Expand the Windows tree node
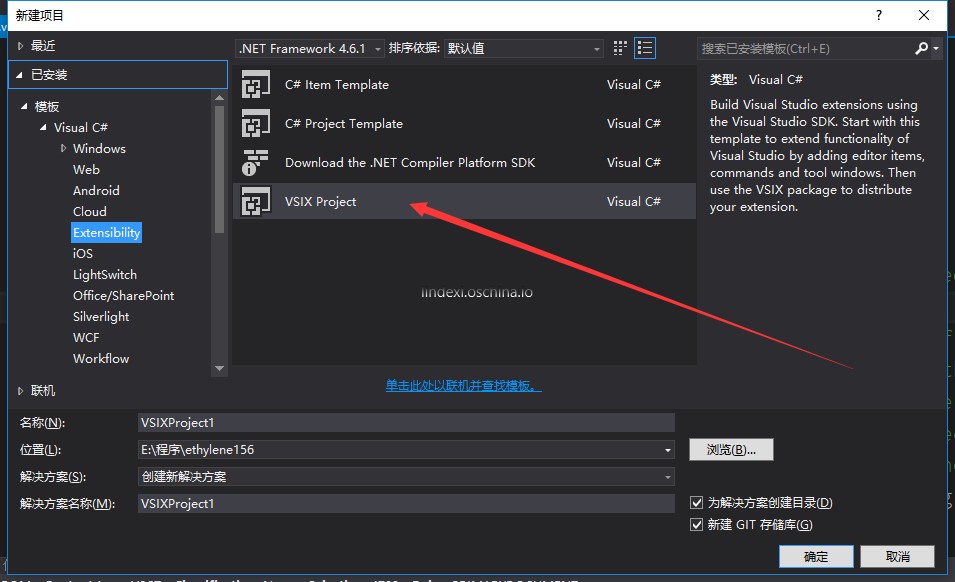 [64, 149]
